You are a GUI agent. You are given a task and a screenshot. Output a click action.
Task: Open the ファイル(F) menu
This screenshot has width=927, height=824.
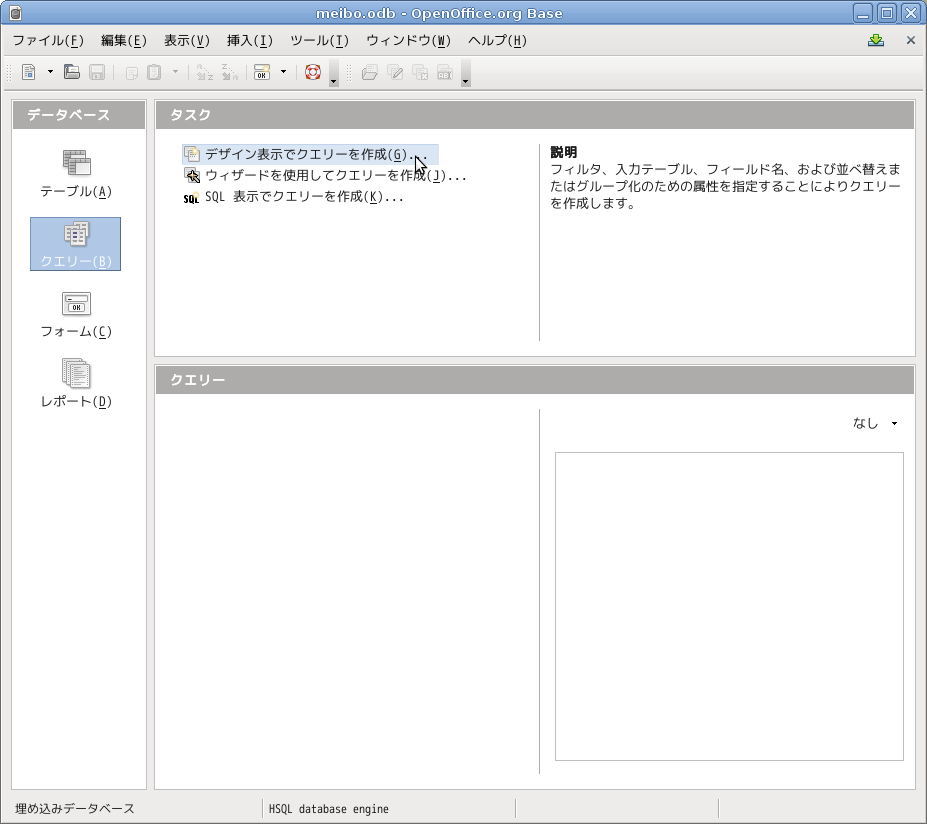tap(47, 41)
